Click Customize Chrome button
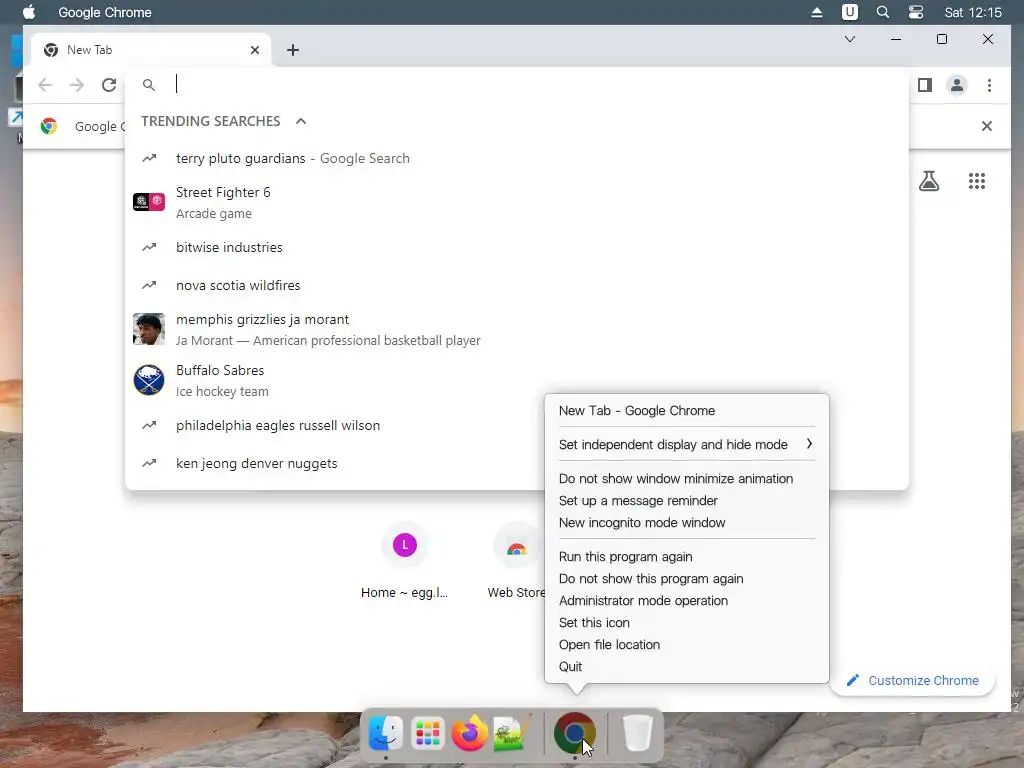 coord(912,680)
